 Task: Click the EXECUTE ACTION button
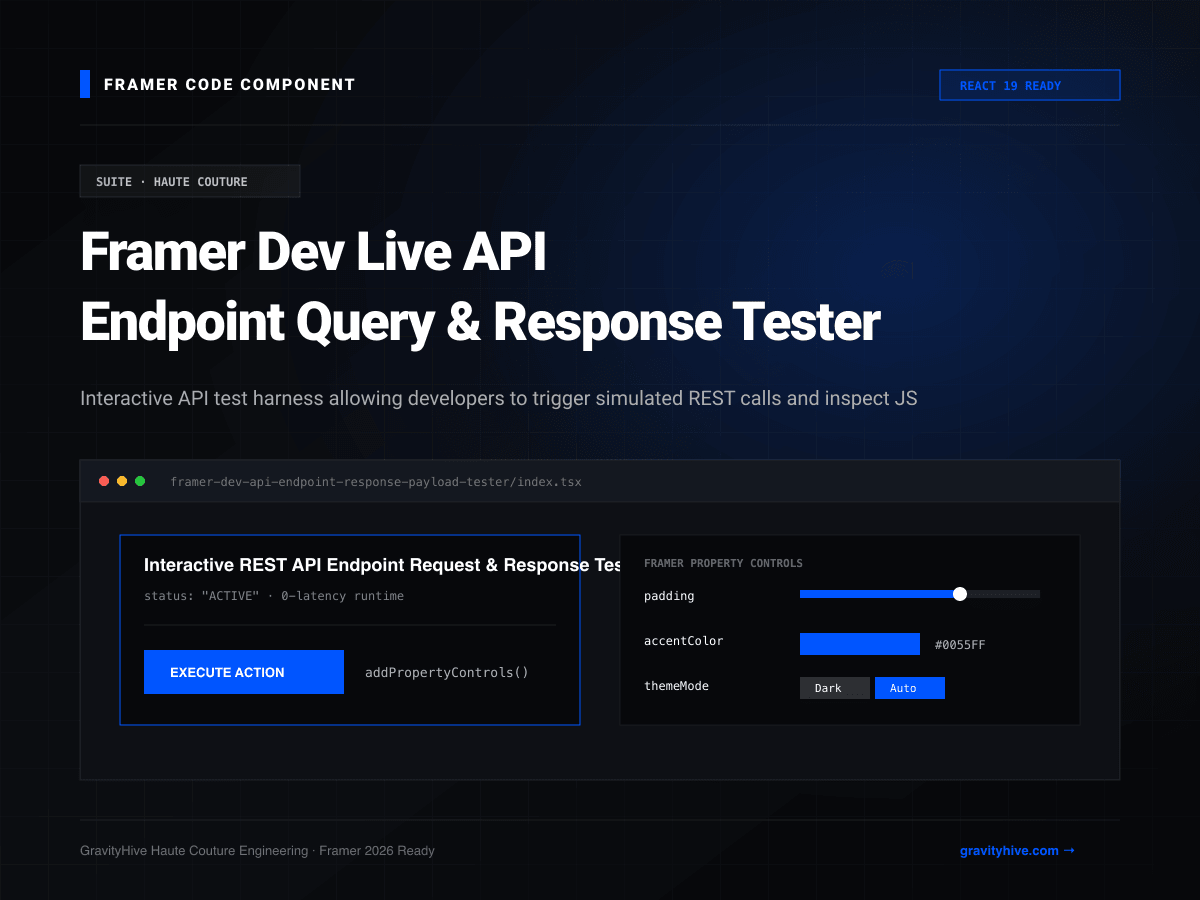coord(244,672)
